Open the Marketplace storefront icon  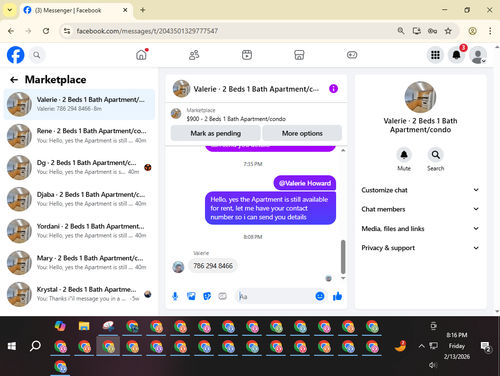click(299, 55)
